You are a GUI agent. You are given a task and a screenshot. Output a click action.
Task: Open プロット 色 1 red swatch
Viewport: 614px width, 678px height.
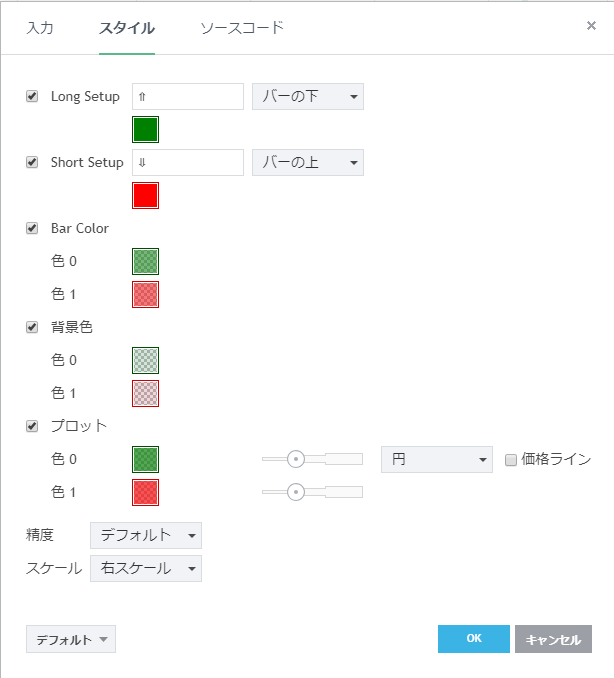pos(145,492)
